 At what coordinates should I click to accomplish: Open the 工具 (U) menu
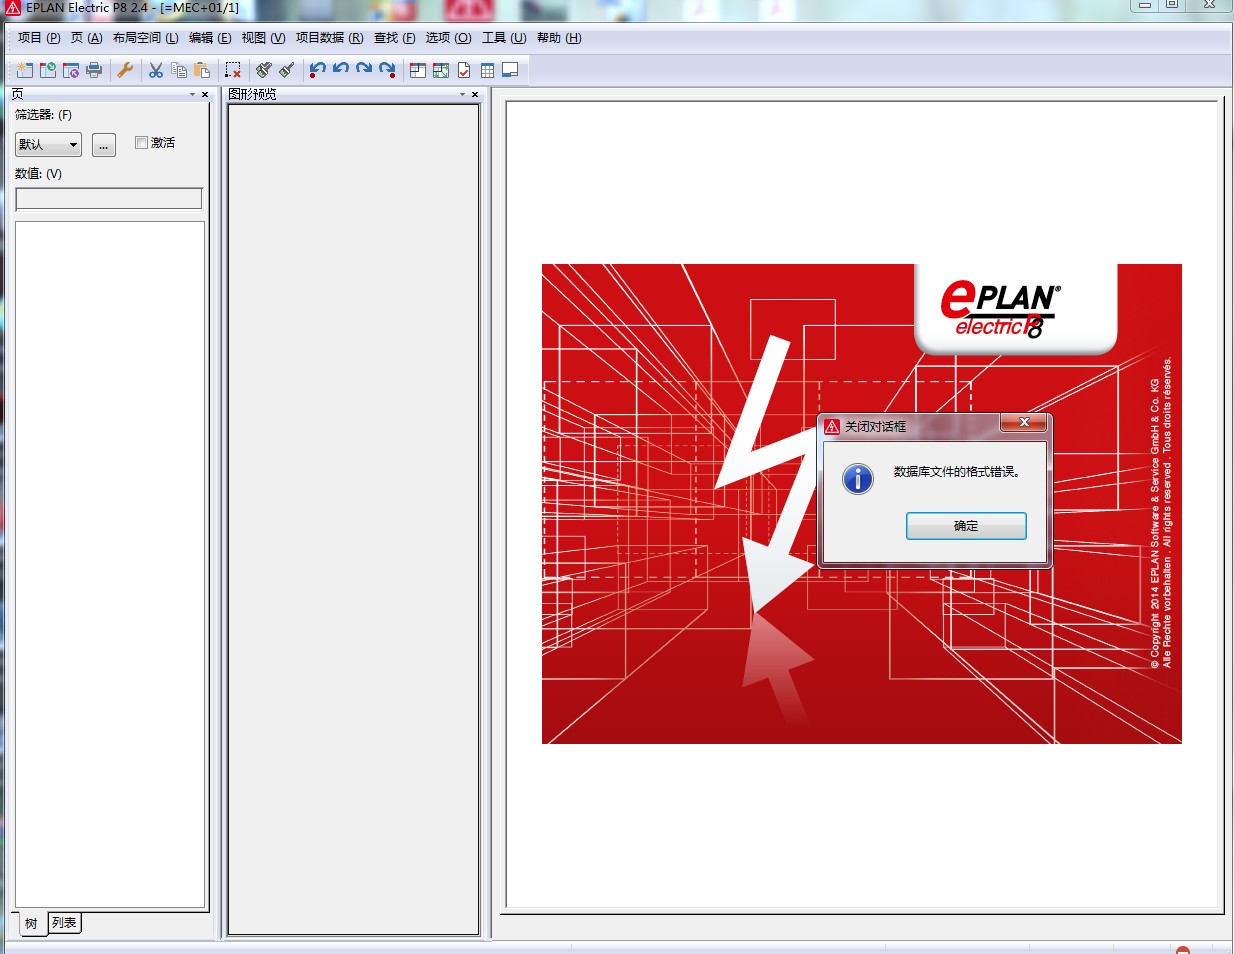(504, 38)
